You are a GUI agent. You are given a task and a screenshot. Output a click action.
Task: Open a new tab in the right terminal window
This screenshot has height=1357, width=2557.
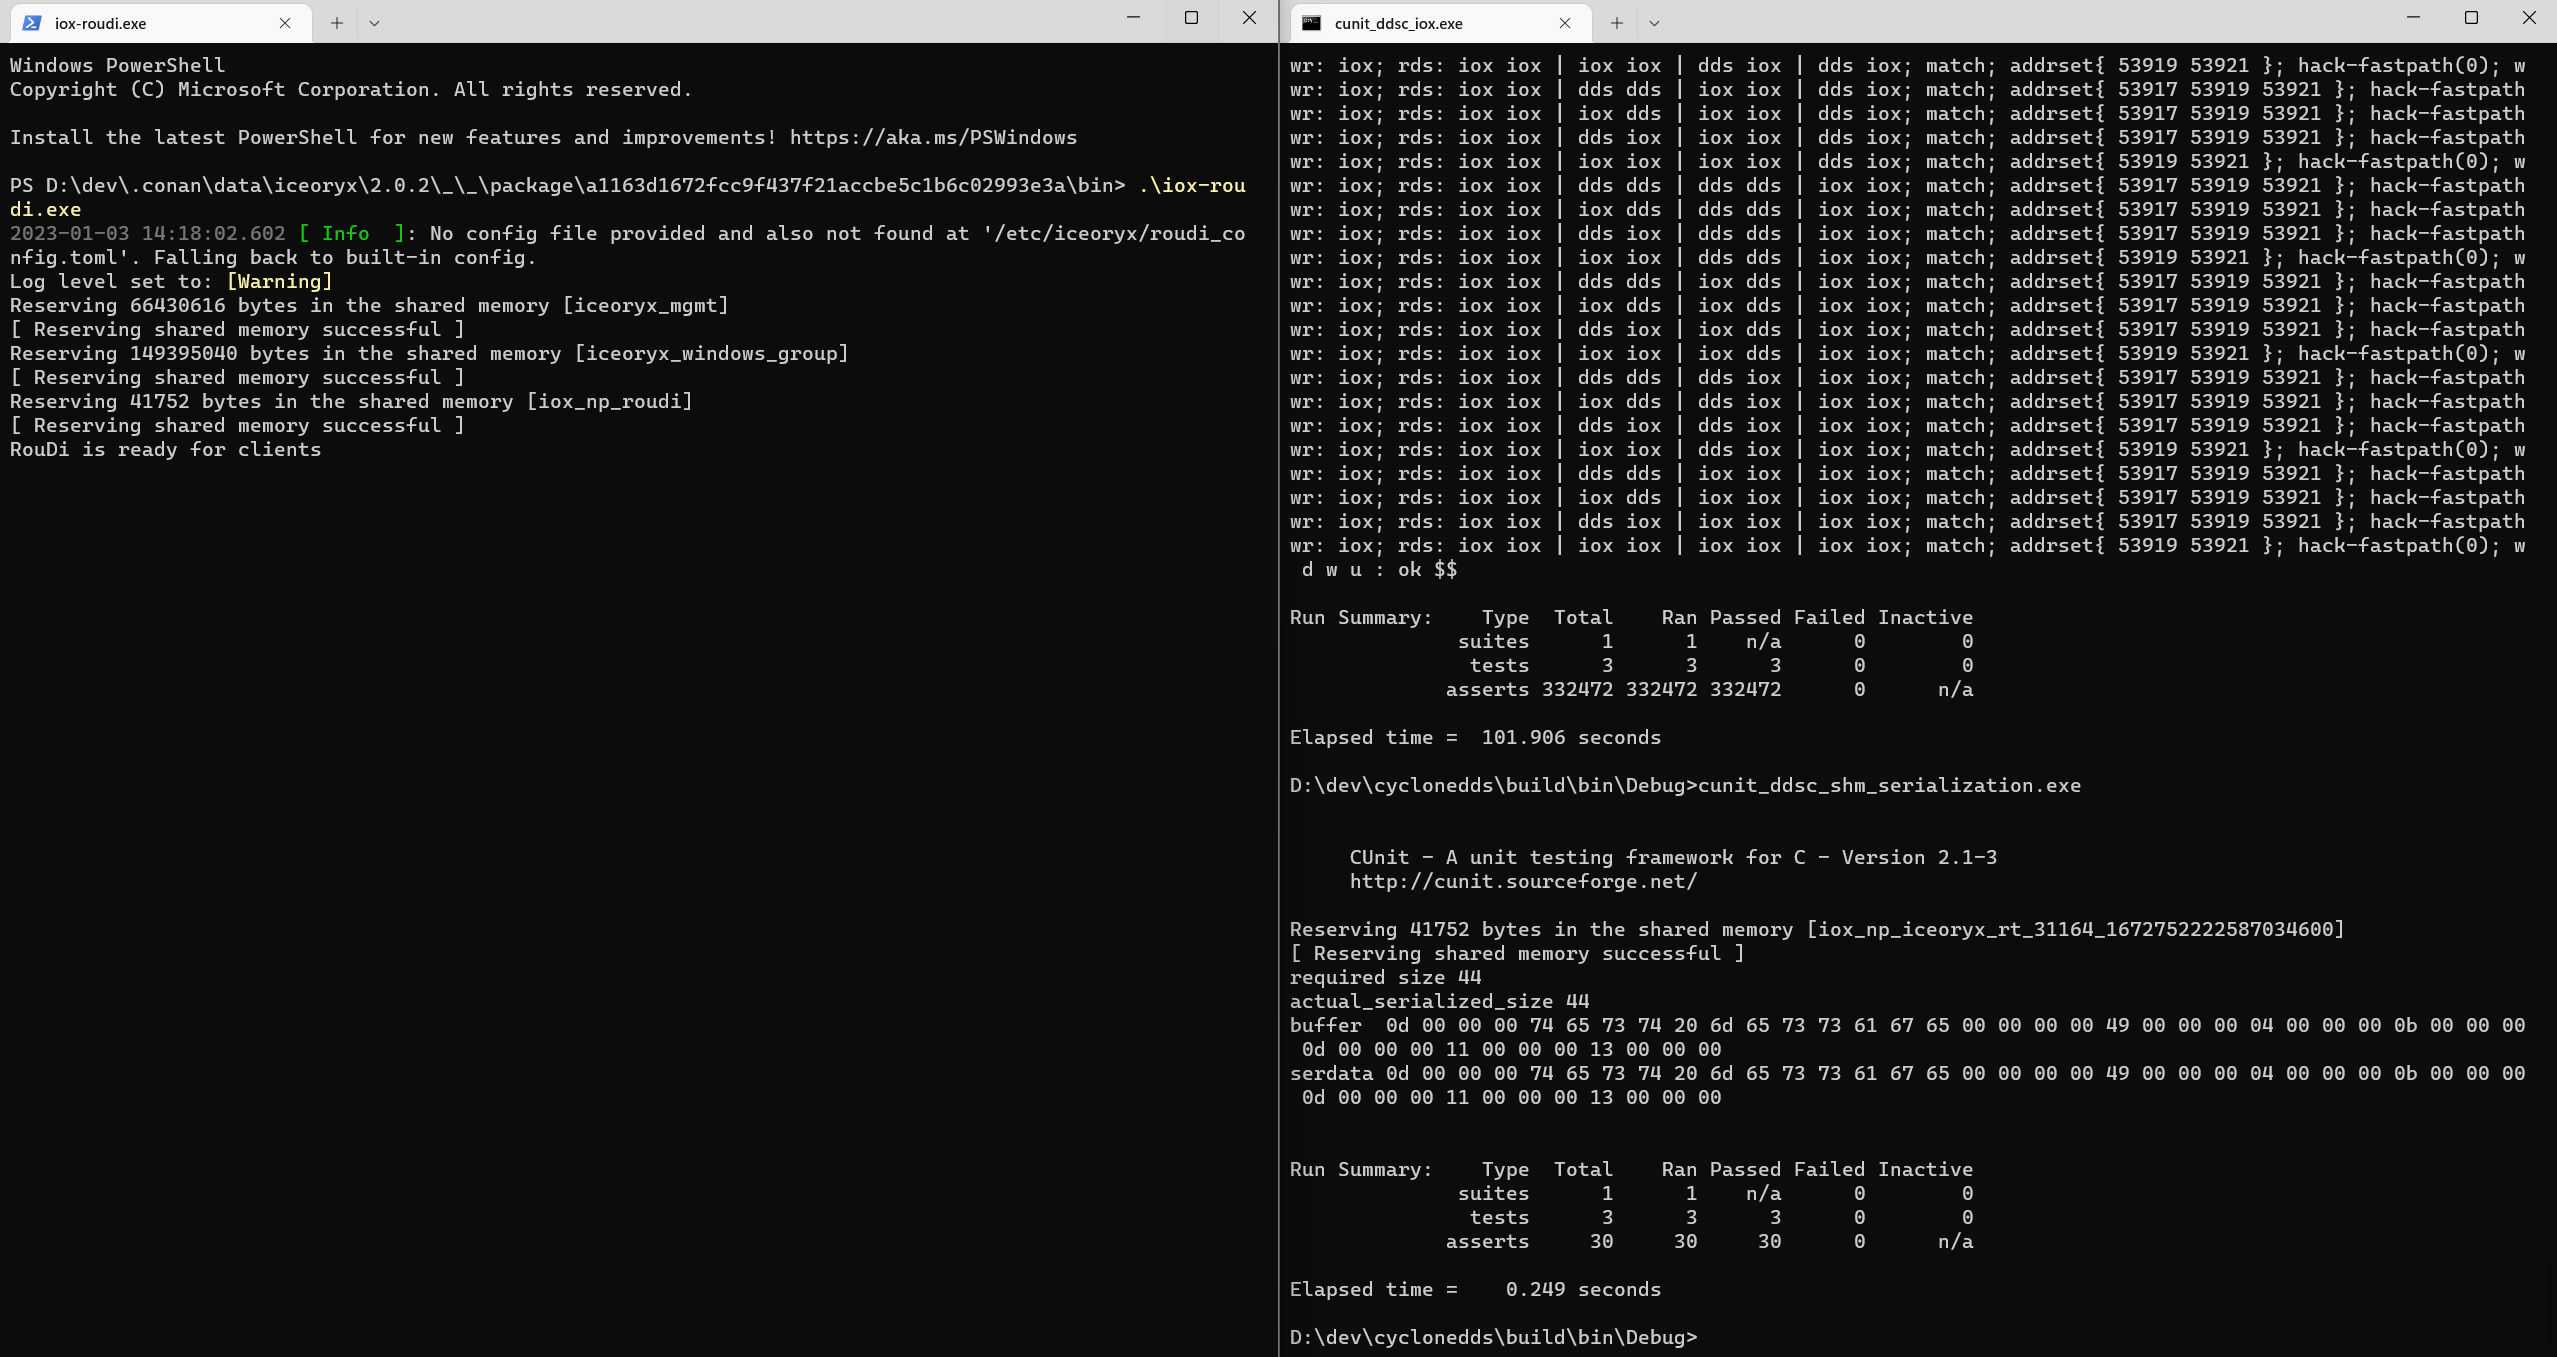pos(1615,22)
